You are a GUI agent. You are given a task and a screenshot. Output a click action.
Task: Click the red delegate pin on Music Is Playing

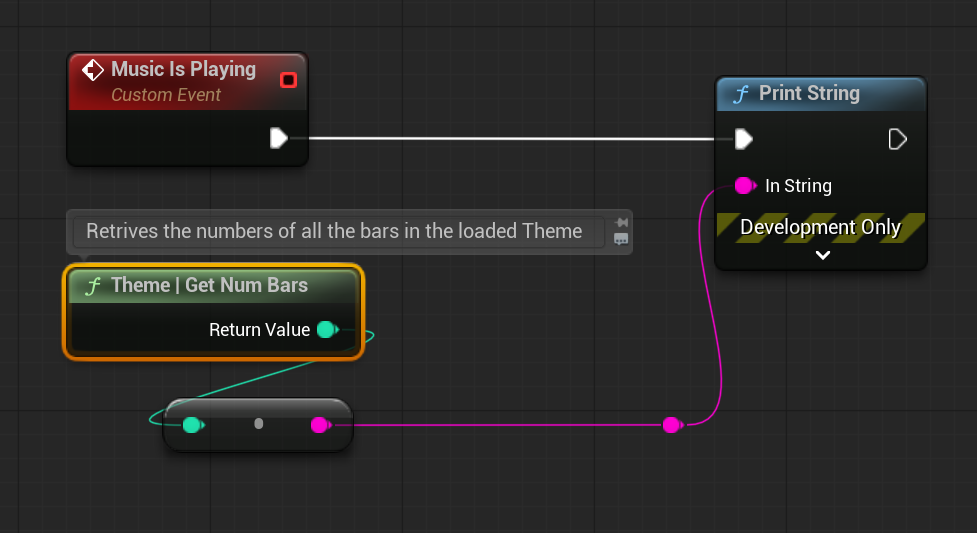(288, 80)
